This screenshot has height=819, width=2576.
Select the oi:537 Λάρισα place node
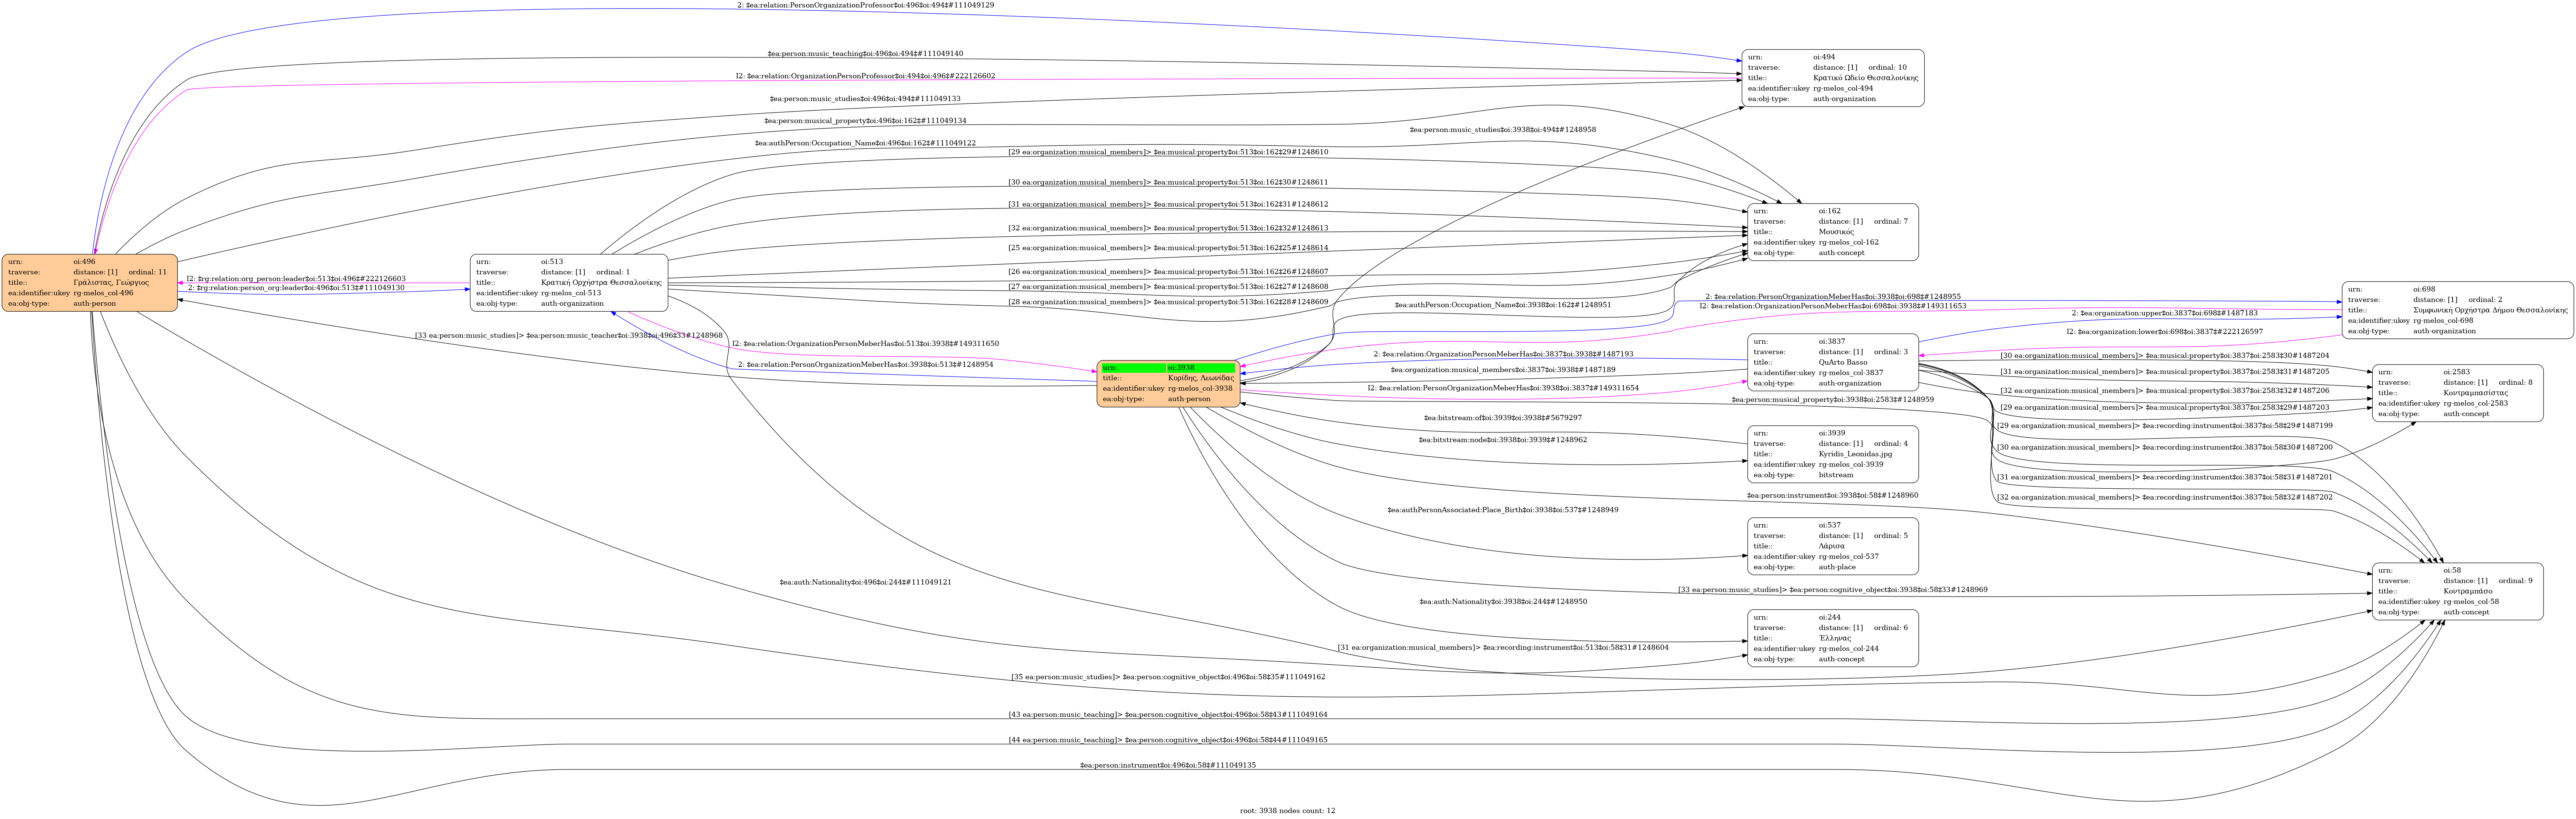1832,546
